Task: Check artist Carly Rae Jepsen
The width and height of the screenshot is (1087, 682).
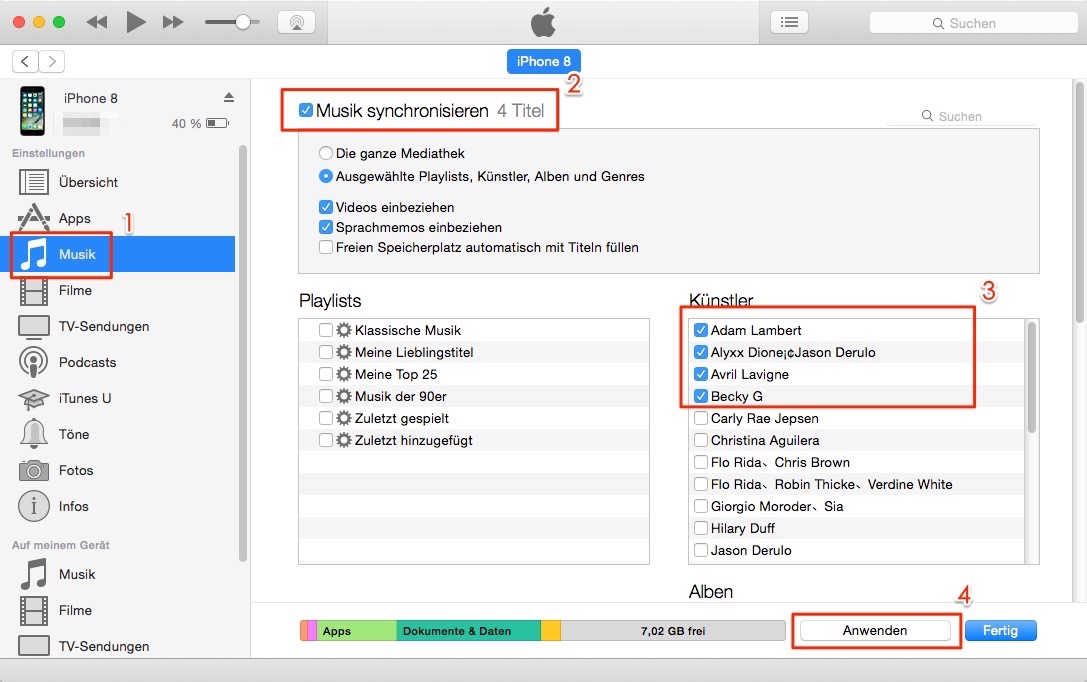Action: click(x=701, y=419)
